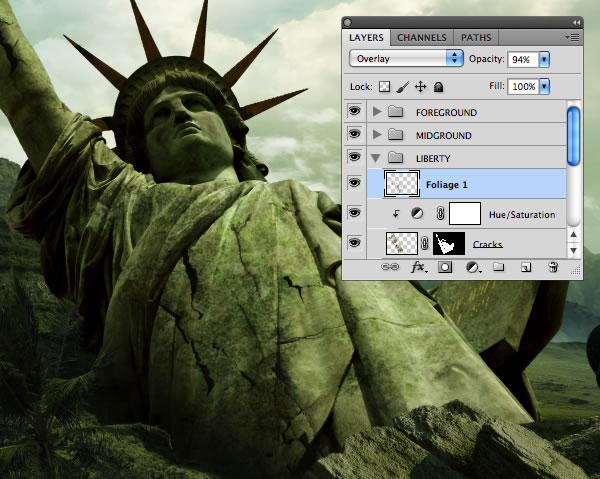Click the Hue/Saturation layer name

click(x=522, y=215)
